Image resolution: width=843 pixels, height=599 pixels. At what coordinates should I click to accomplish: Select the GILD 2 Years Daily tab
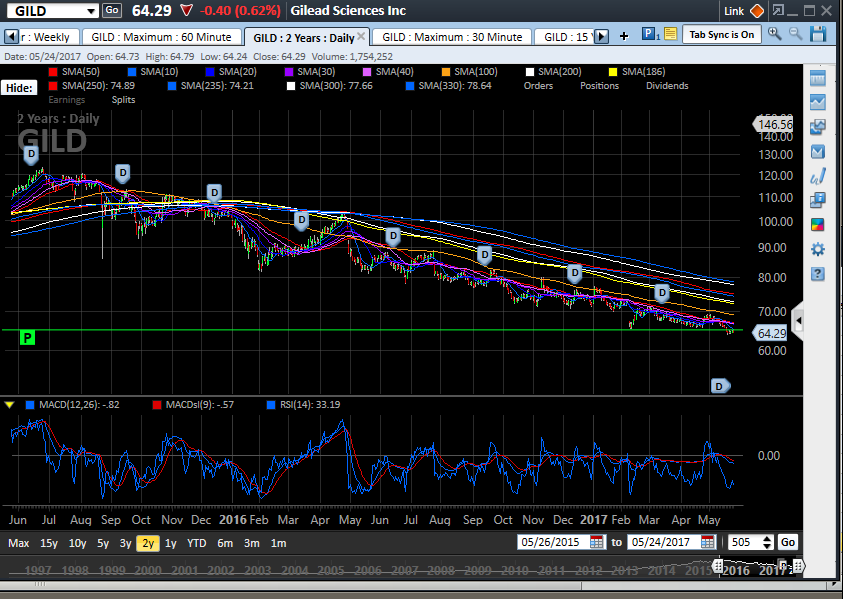point(304,38)
